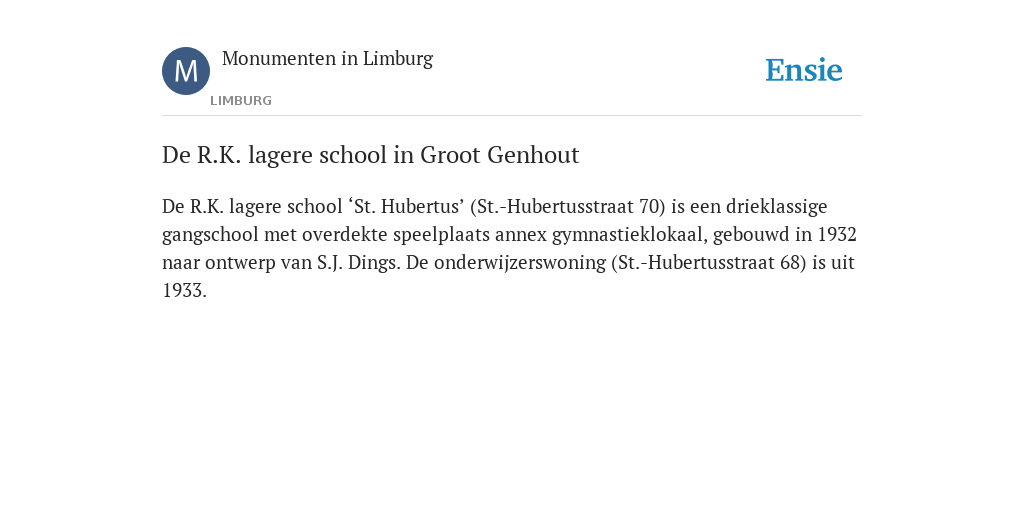This screenshot has height=512, width=1024.
Task: Click the word 'gymnastieklokaal' in the paragraph
Action: [x=630, y=234]
